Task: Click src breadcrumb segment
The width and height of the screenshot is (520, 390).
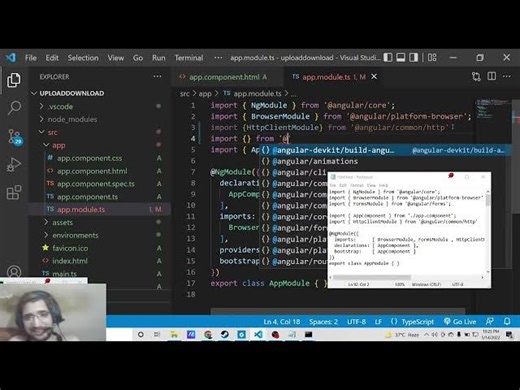Action: pyautogui.click(x=185, y=94)
